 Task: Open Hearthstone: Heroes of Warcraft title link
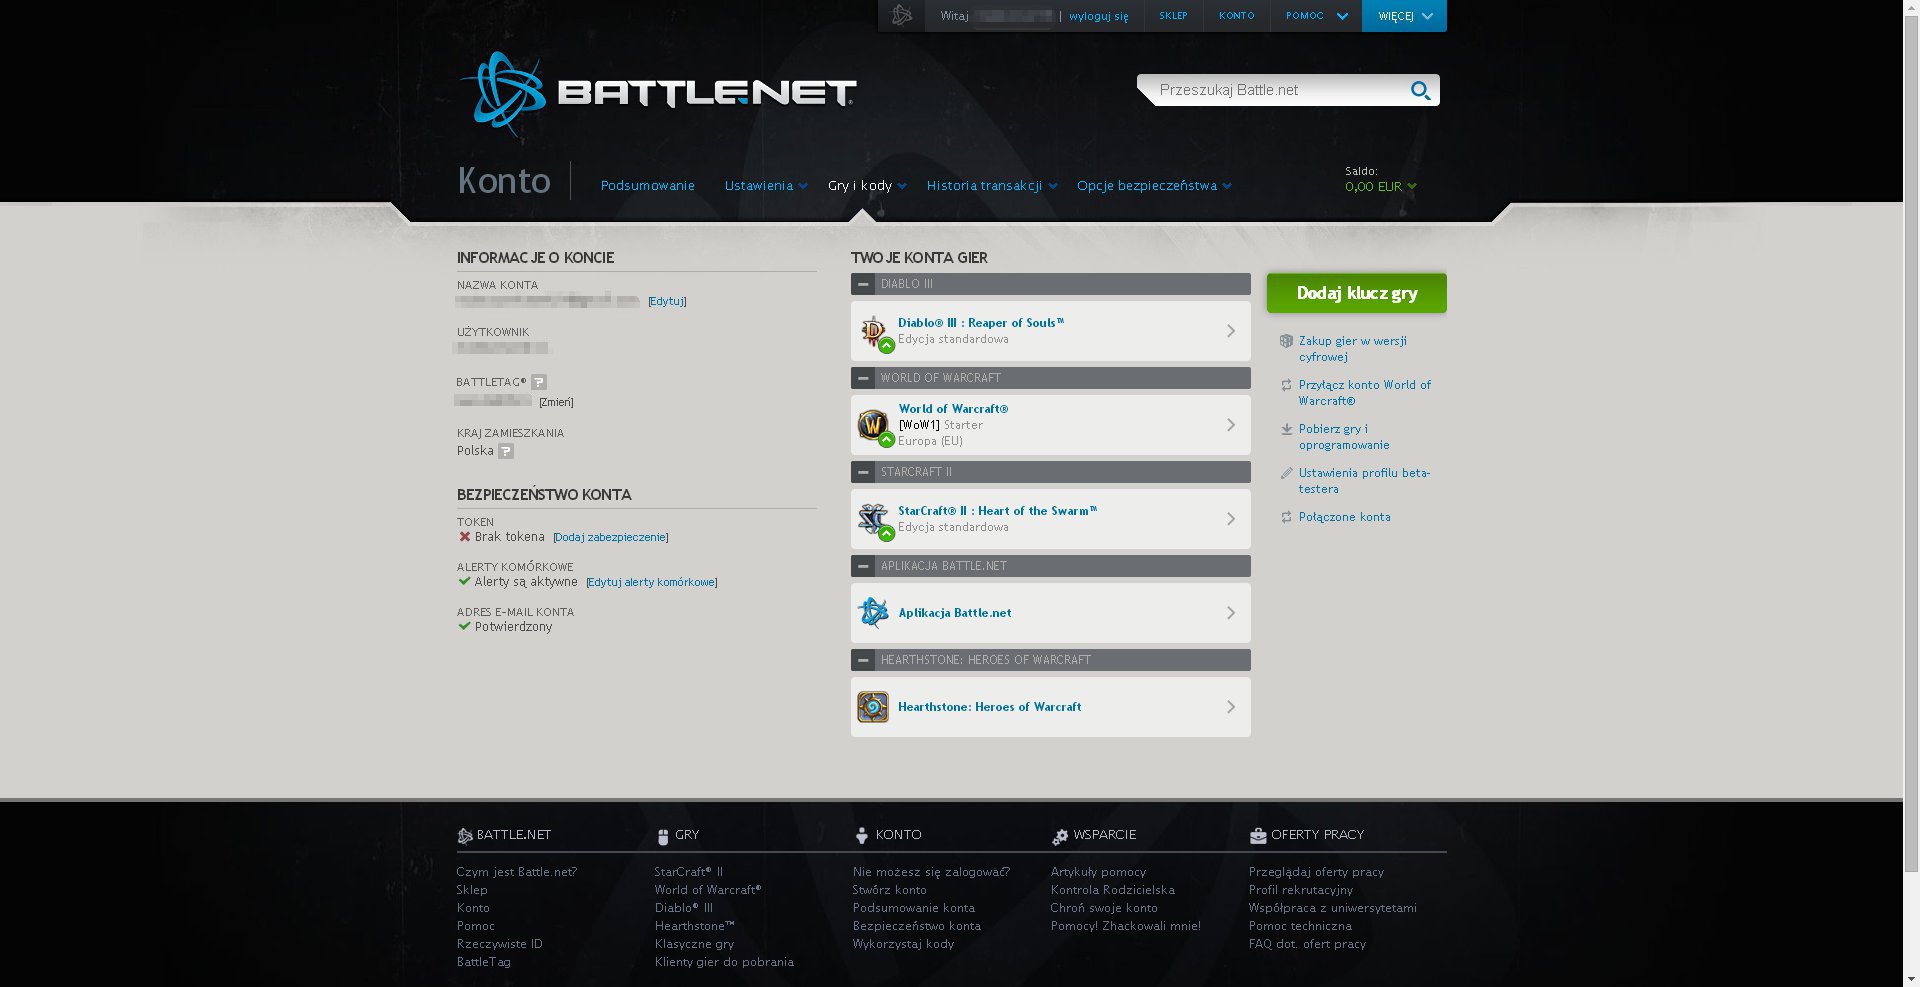[x=989, y=707]
